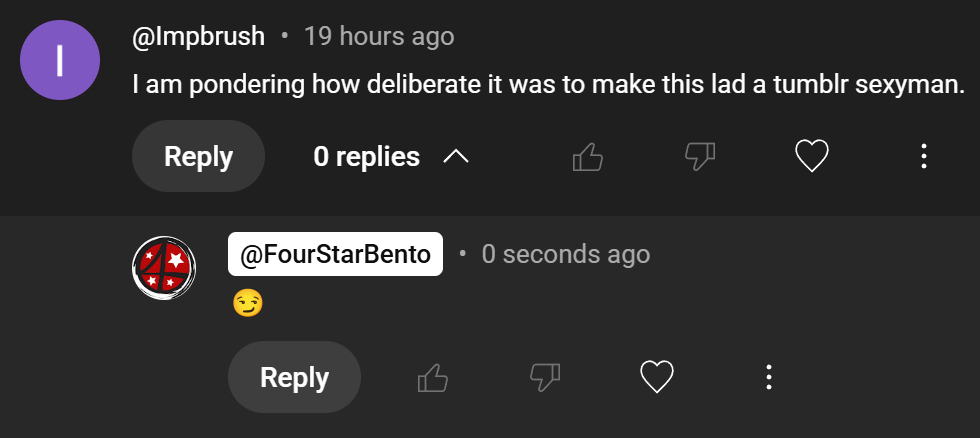Screen dimensions: 980x438
Task: Click the "0 replies" label
Action: coord(366,157)
